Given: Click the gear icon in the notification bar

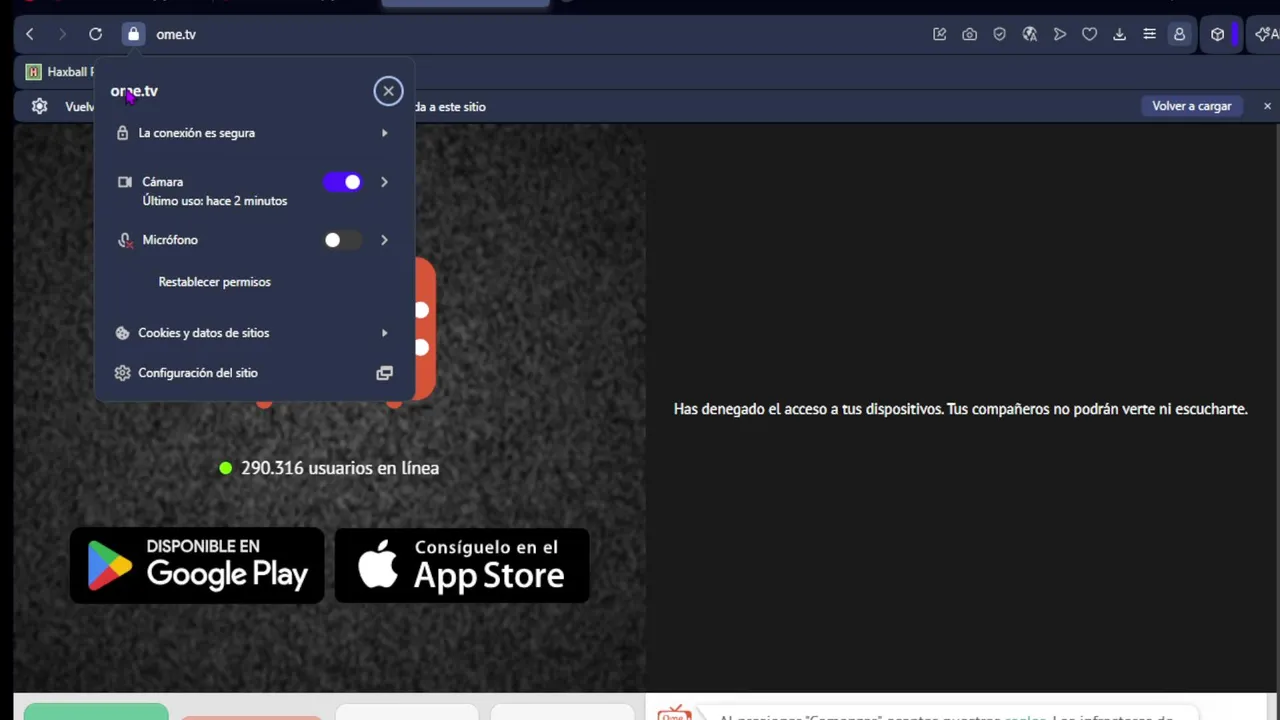Looking at the screenshot, I should [39, 106].
